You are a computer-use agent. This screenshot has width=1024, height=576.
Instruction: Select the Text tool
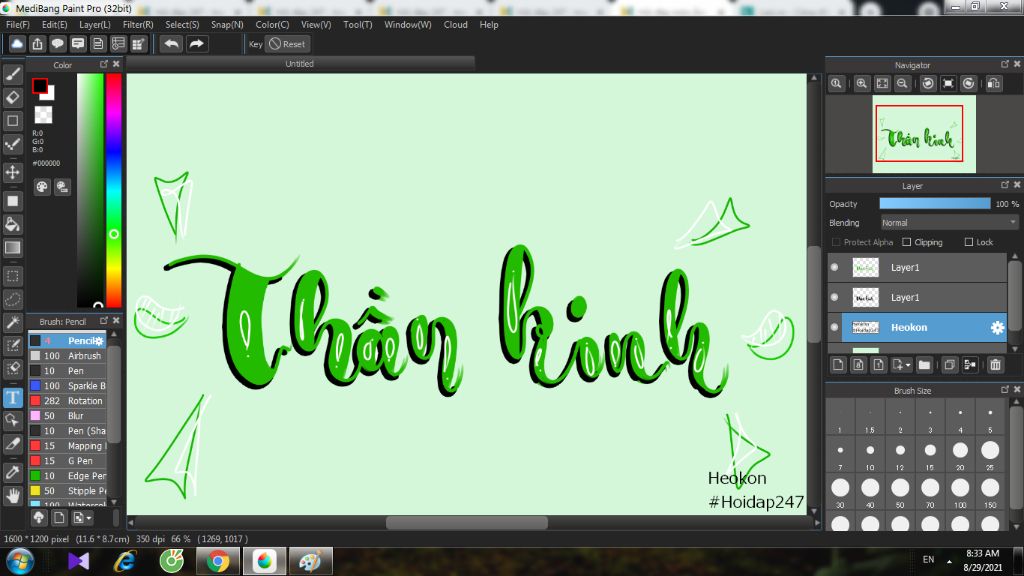point(12,397)
